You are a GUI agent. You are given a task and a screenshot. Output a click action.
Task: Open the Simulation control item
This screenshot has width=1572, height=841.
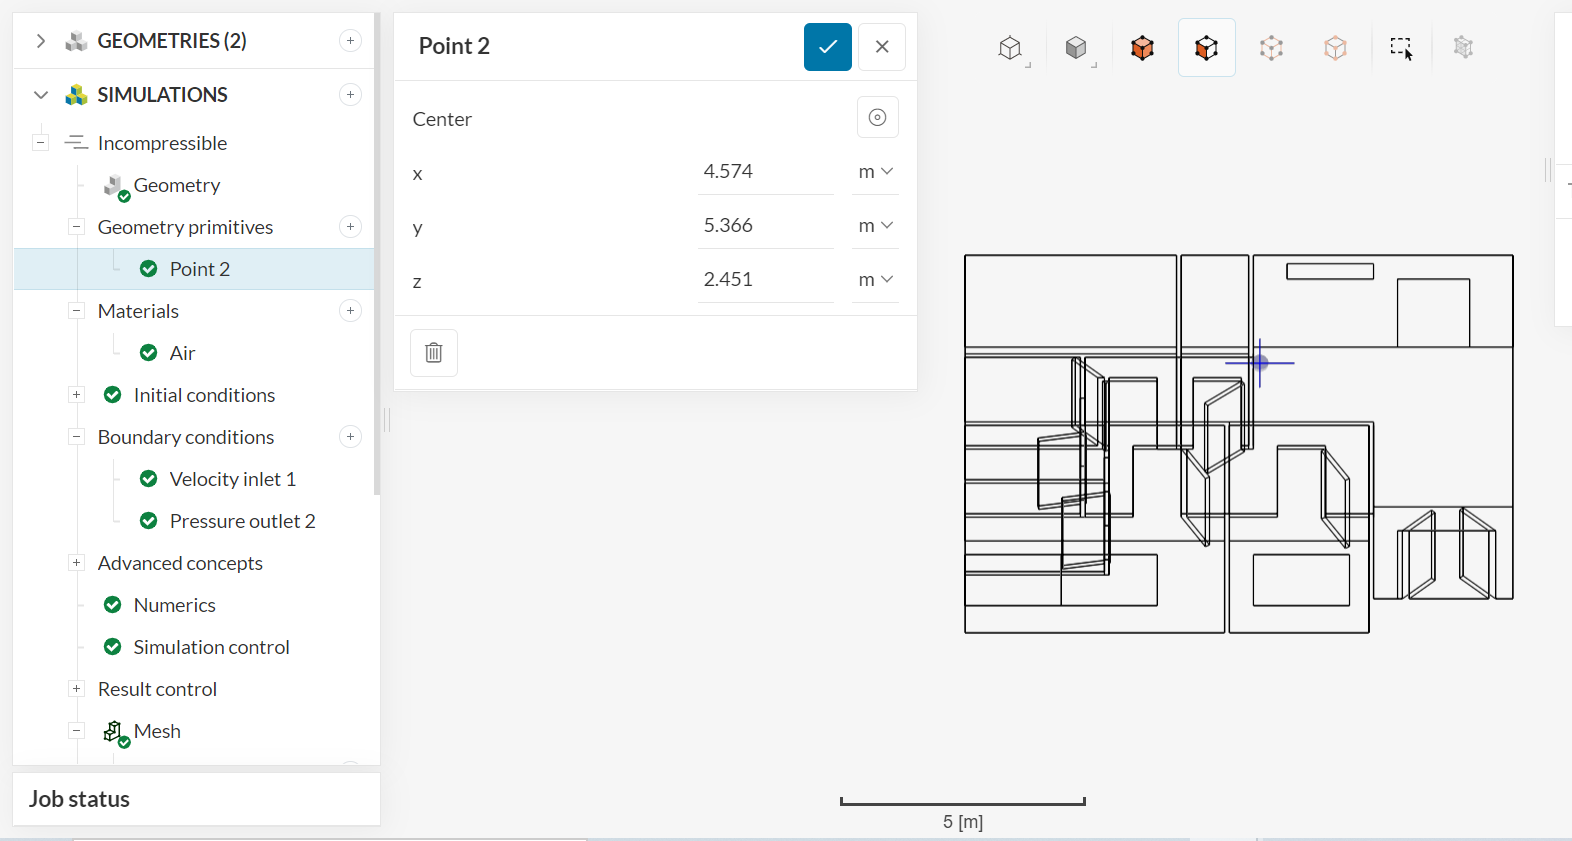click(211, 647)
